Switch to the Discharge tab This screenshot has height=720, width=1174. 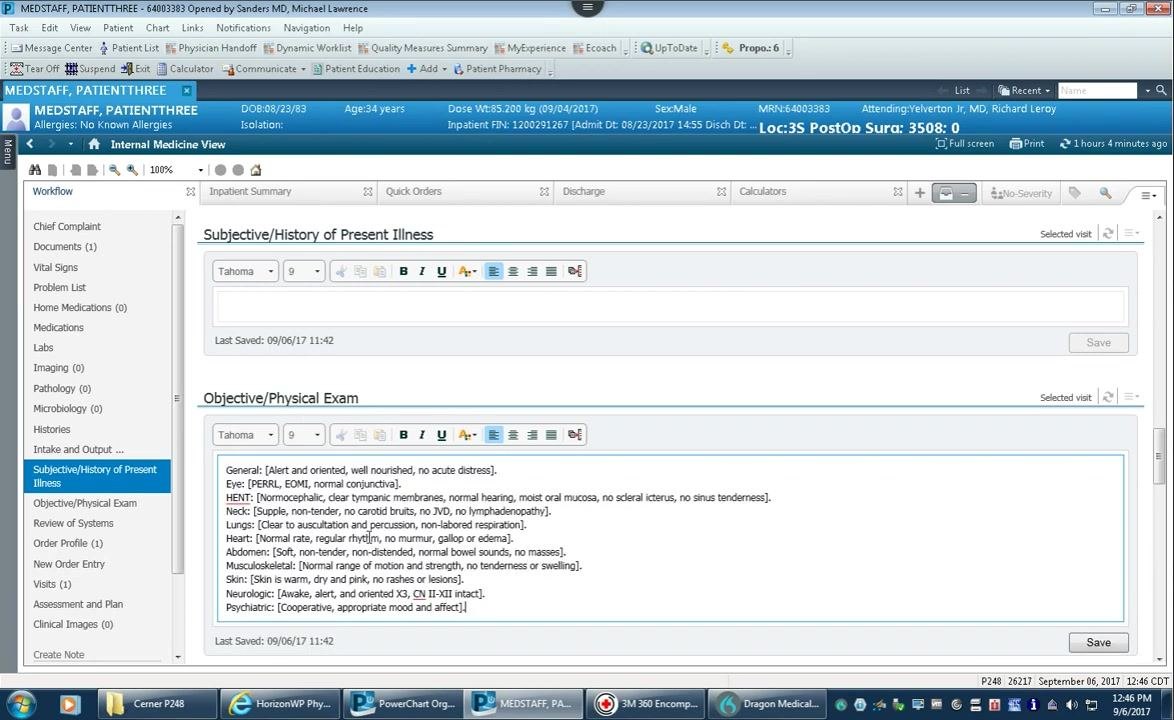pos(583,192)
